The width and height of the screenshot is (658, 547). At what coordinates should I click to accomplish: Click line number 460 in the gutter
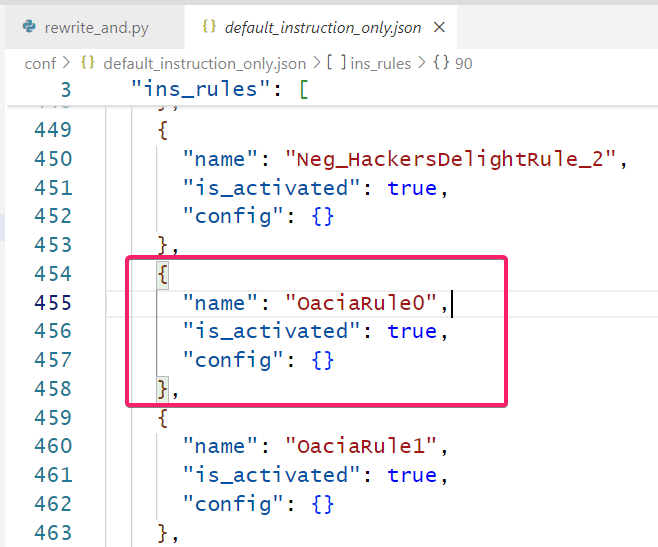click(53, 446)
